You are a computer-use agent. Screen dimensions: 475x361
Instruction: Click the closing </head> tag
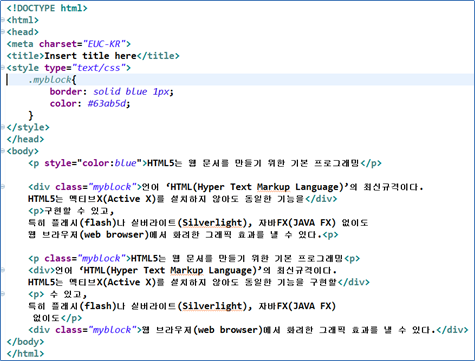25,139
